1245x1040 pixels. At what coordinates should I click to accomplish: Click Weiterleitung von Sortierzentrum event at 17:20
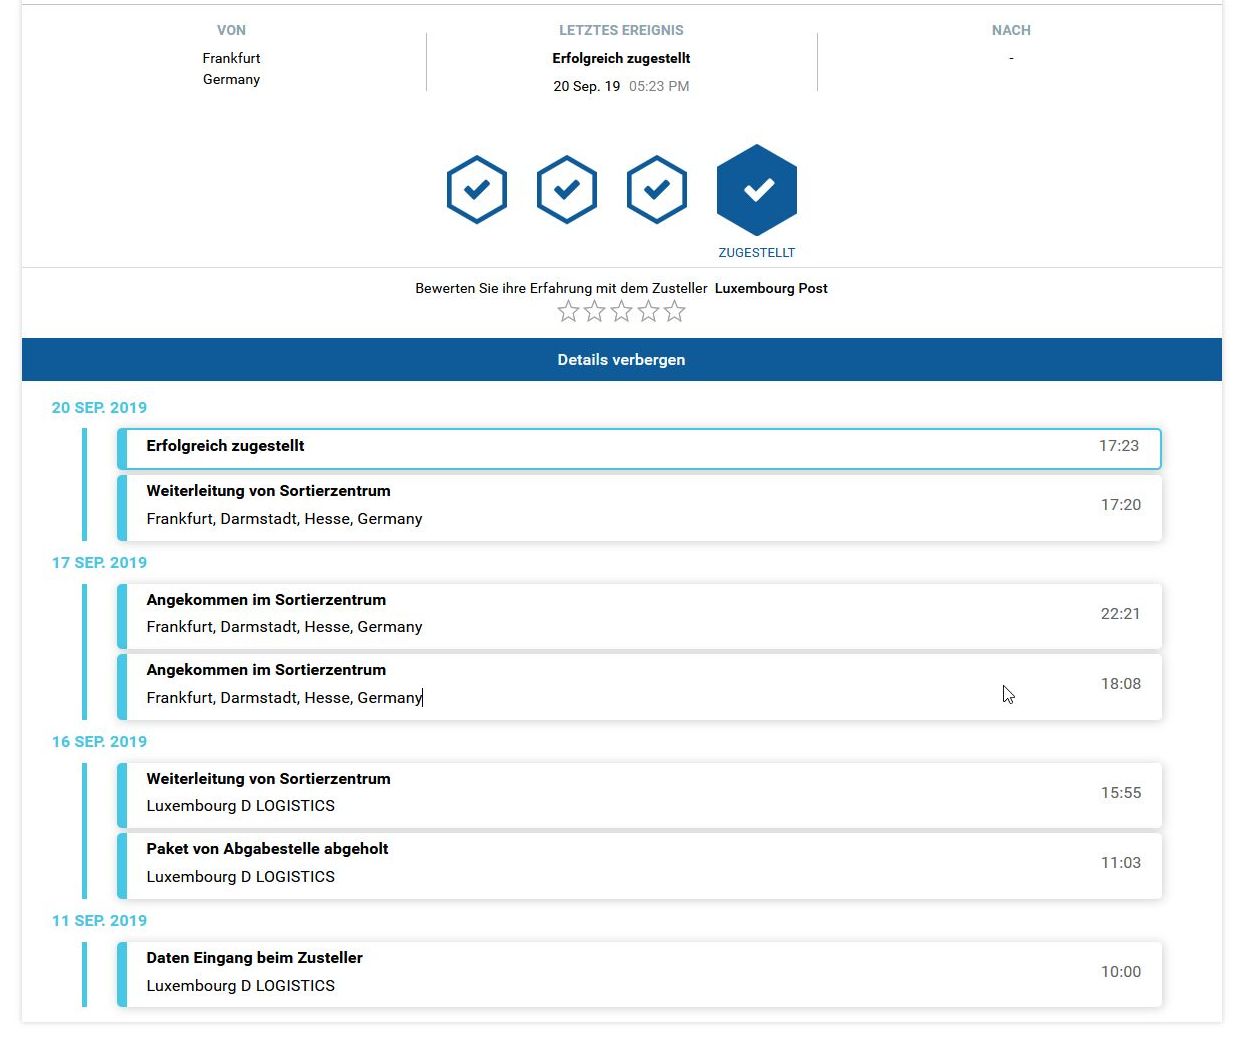click(x=639, y=506)
